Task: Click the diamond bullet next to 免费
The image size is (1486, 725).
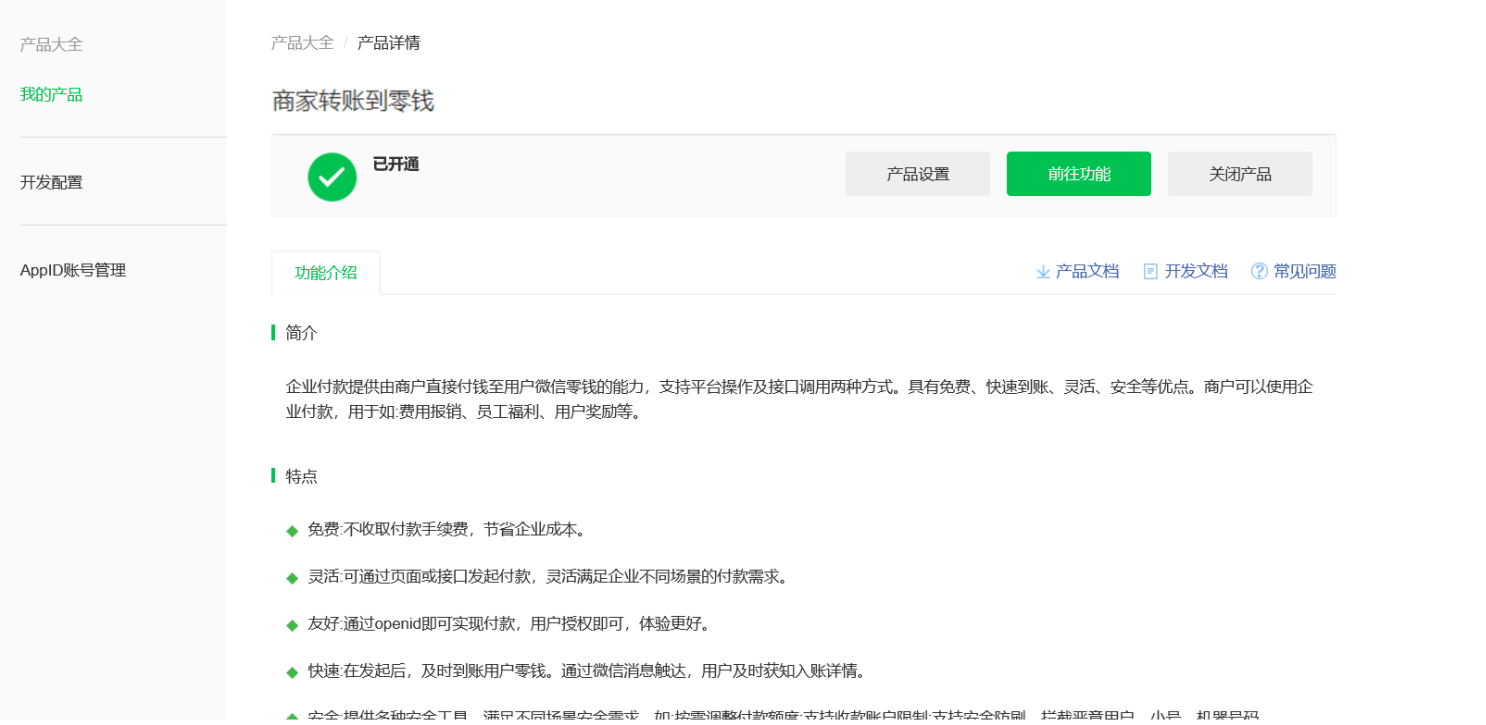Action: [x=292, y=531]
